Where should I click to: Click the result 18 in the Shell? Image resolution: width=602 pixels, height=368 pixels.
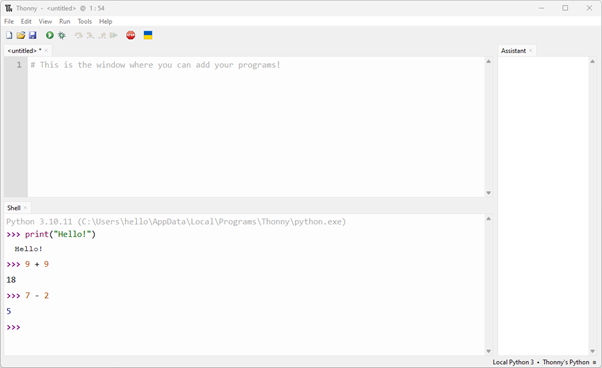pyautogui.click(x=11, y=280)
